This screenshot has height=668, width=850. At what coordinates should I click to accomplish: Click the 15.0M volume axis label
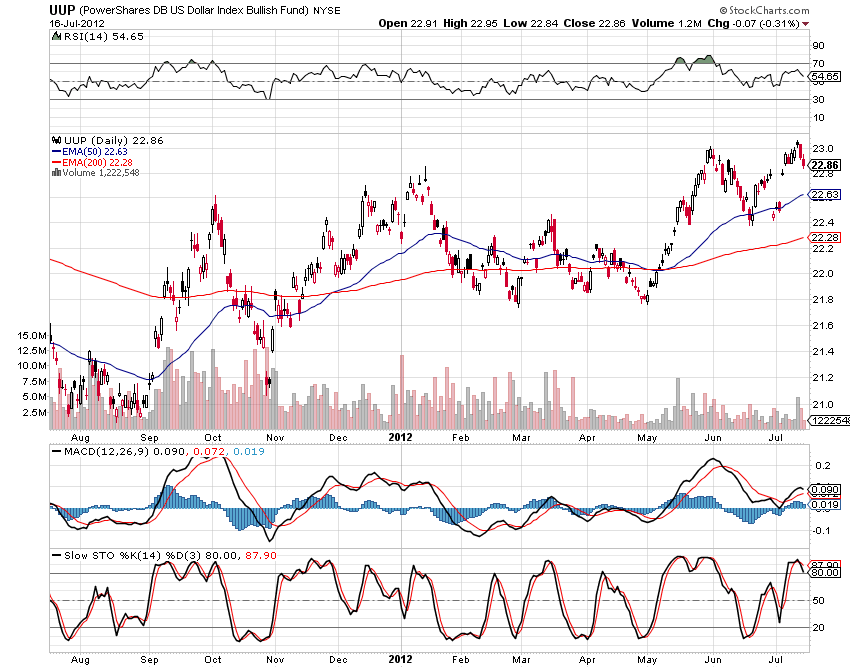[x=31, y=336]
